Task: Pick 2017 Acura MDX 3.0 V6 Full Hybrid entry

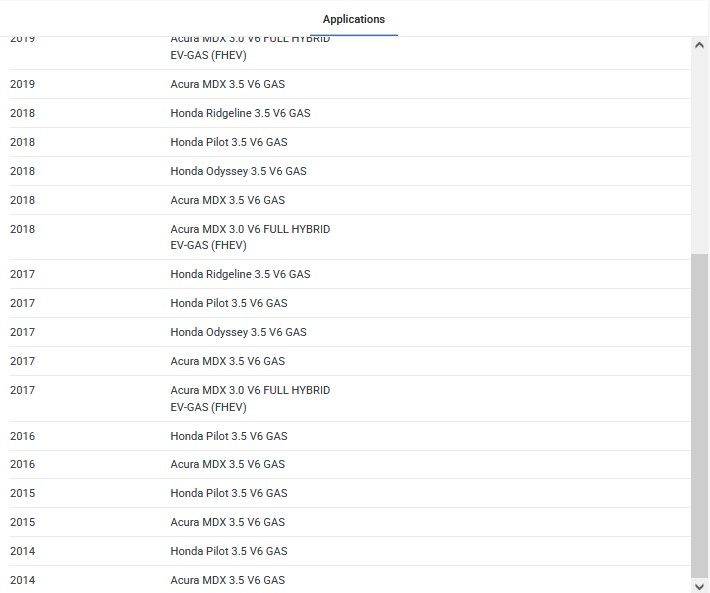Action: pyautogui.click(x=350, y=399)
